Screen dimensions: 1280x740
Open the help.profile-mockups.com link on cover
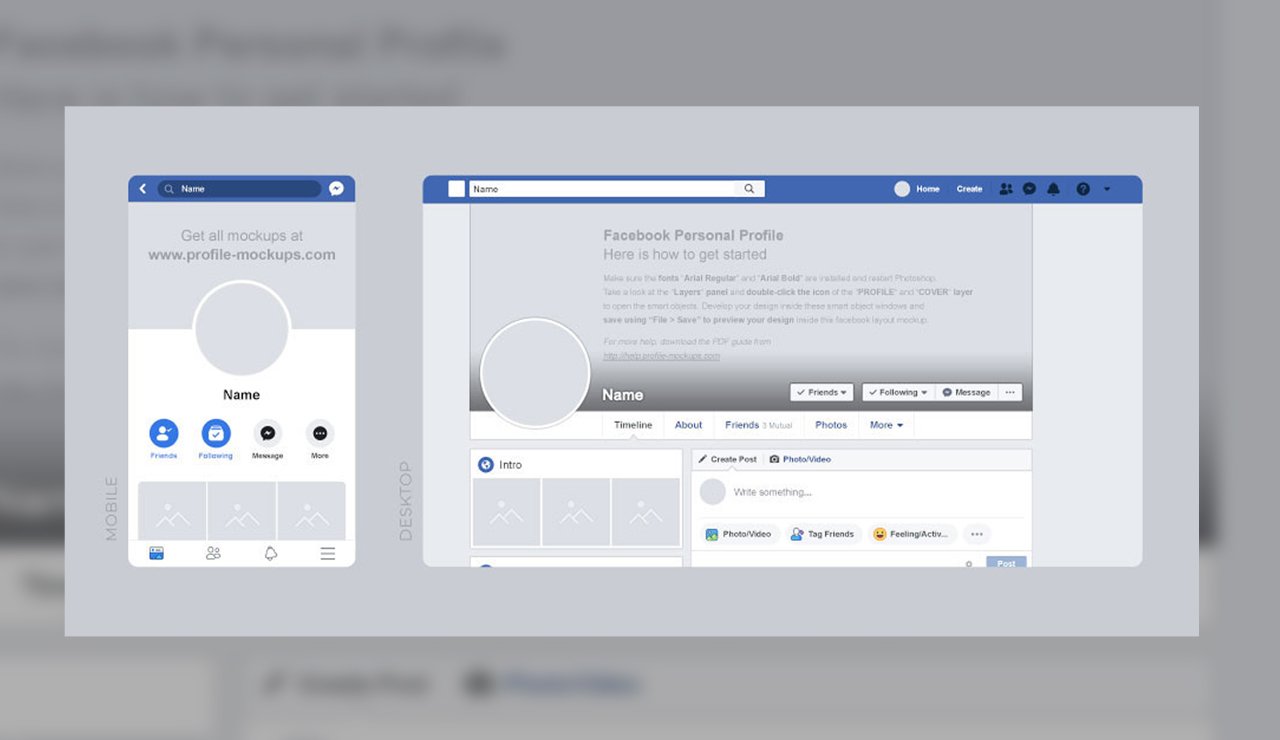click(662, 356)
